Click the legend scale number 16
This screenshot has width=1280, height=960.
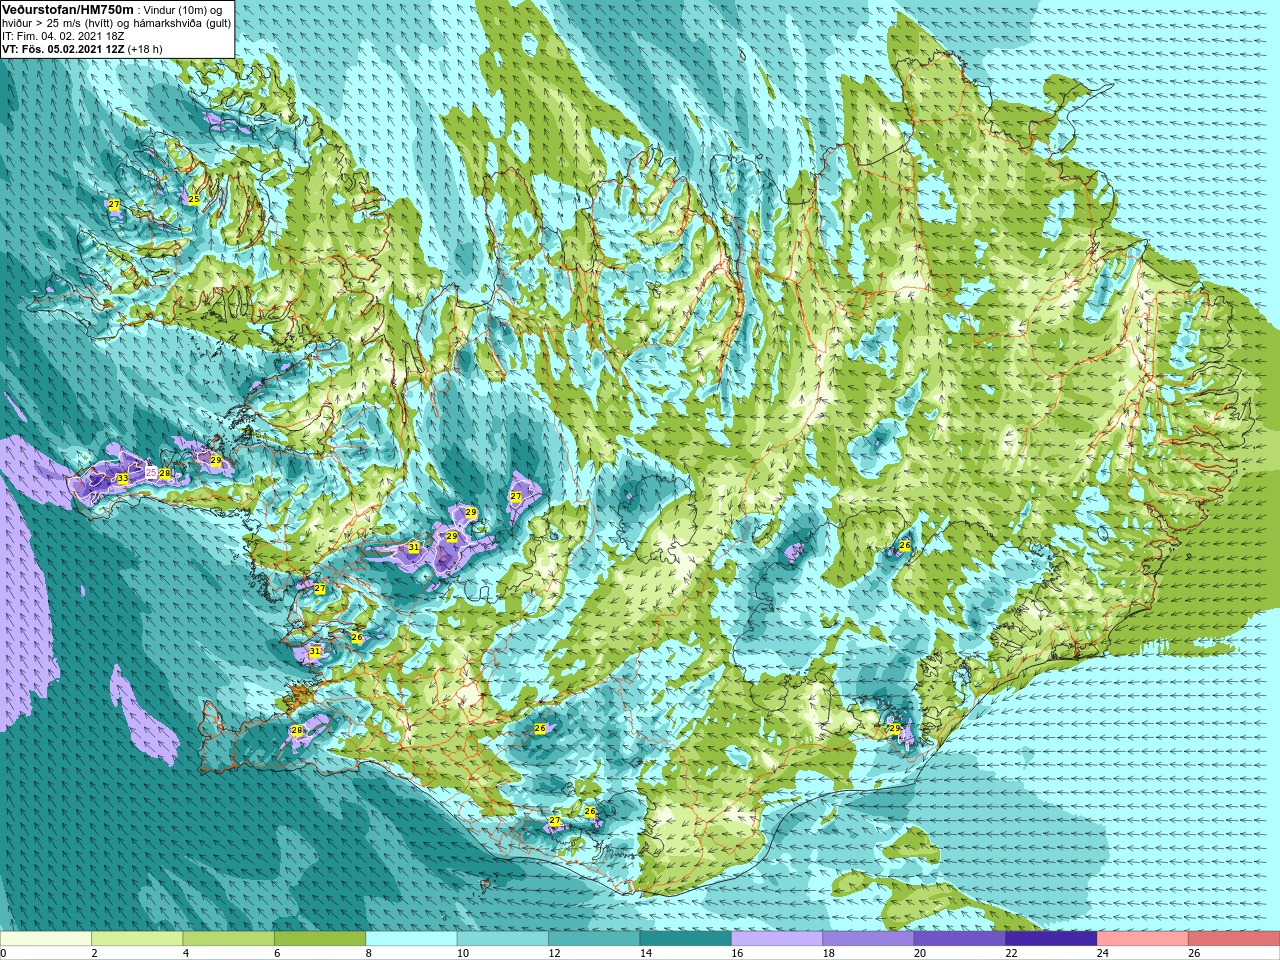737,954
